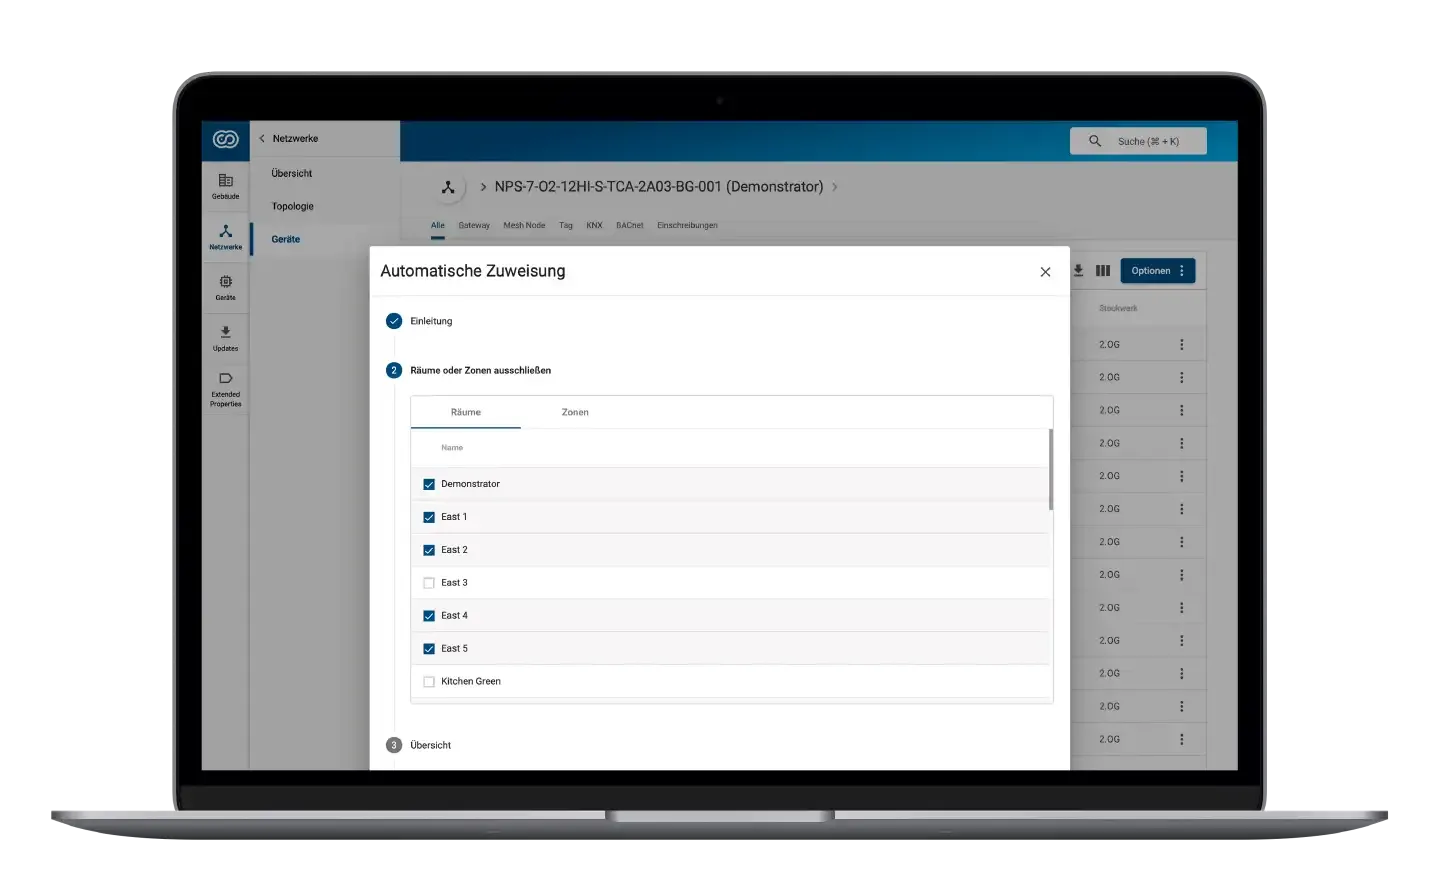The width and height of the screenshot is (1440, 891).
Task: Enable the East 3 checkbox
Action: (429, 583)
